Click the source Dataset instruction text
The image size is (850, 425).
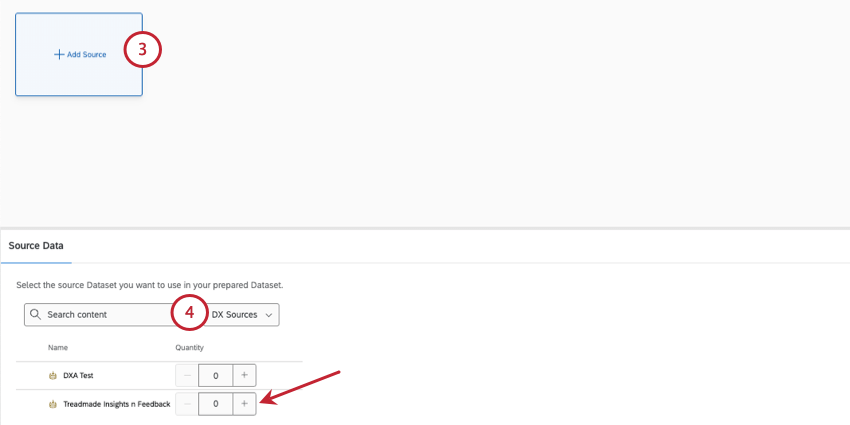tap(150, 285)
